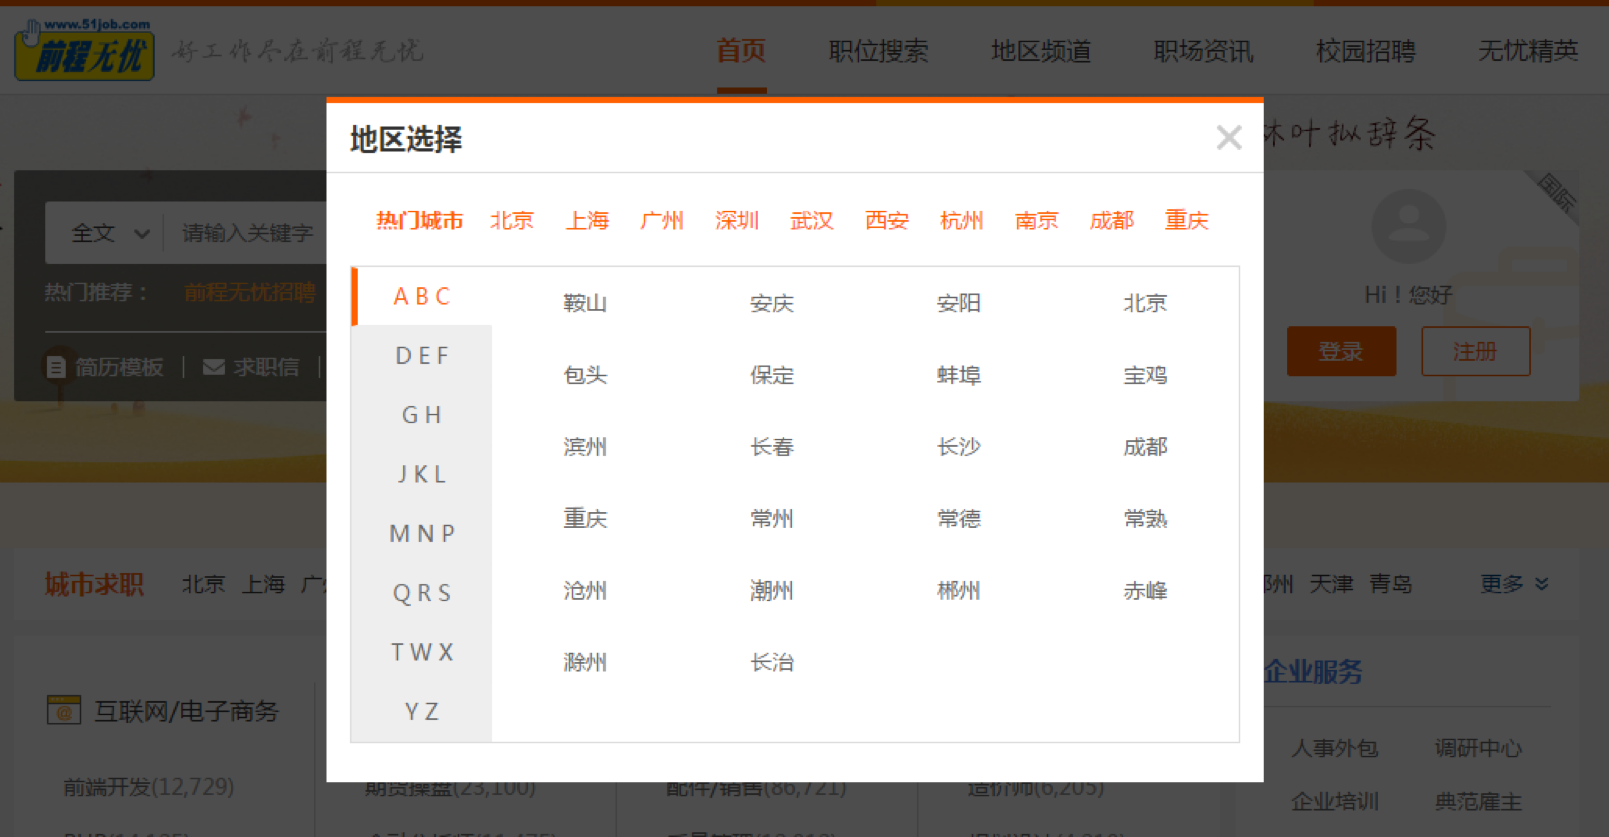Select the Q R S letter tab
The image size is (1609, 837).
(x=422, y=593)
